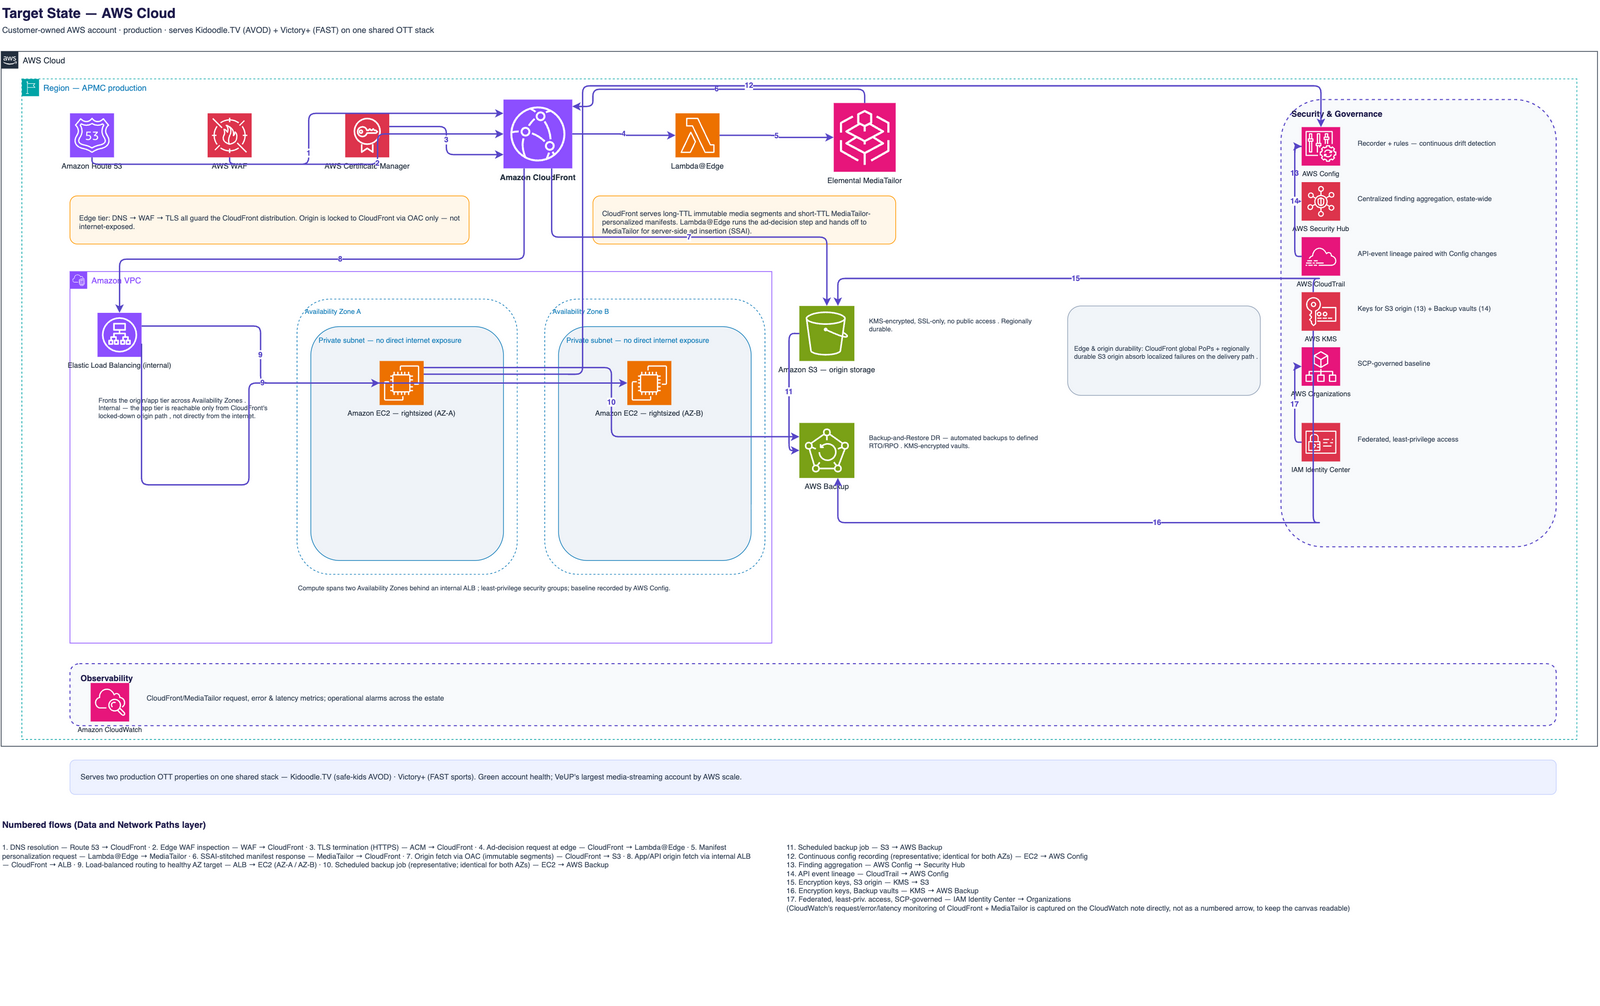Click the AWS WAF icon

[x=229, y=135]
